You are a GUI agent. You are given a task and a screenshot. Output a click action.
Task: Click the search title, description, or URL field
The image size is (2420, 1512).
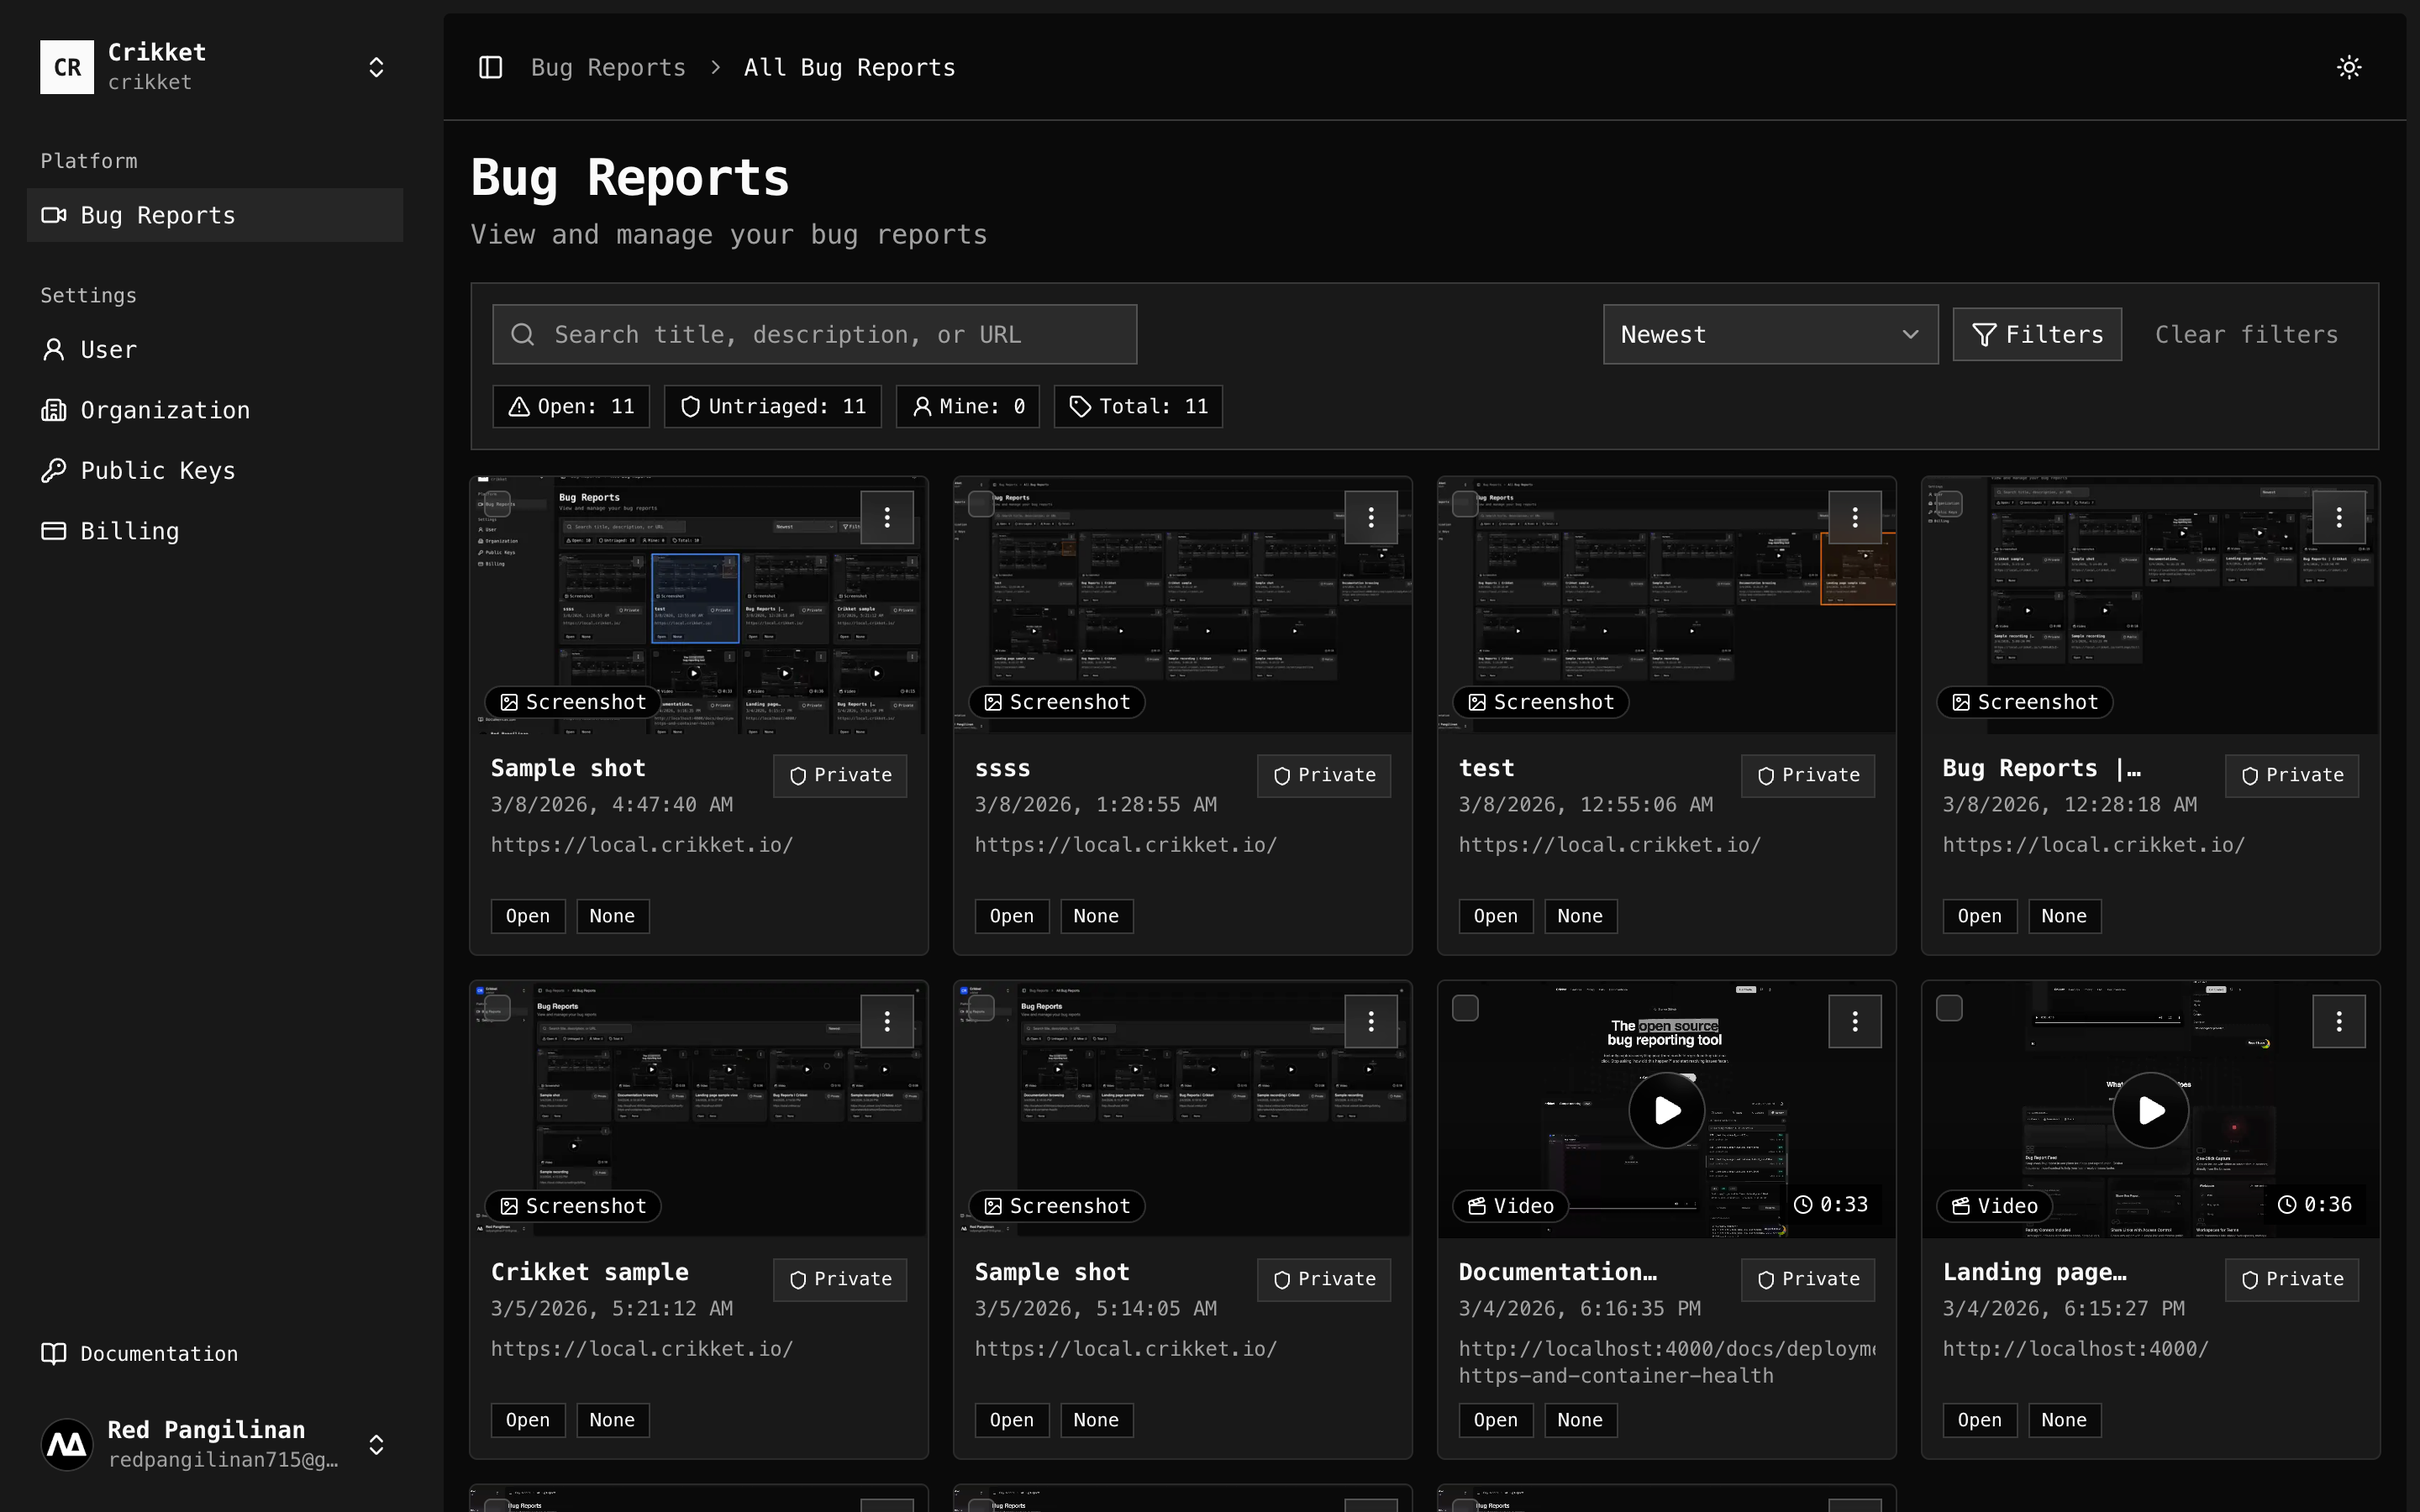coord(814,334)
